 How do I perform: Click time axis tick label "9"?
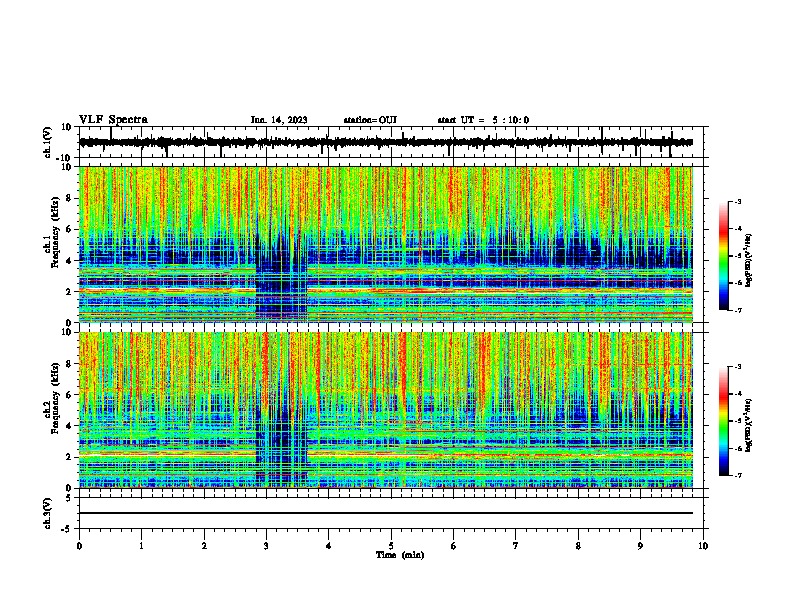pos(640,546)
